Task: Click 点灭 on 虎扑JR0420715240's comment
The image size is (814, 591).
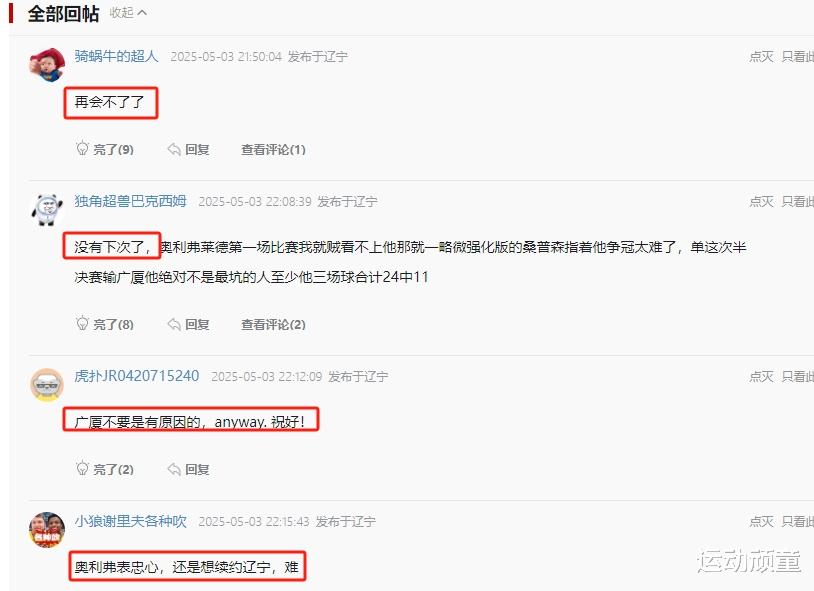Action: pos(761,377)
